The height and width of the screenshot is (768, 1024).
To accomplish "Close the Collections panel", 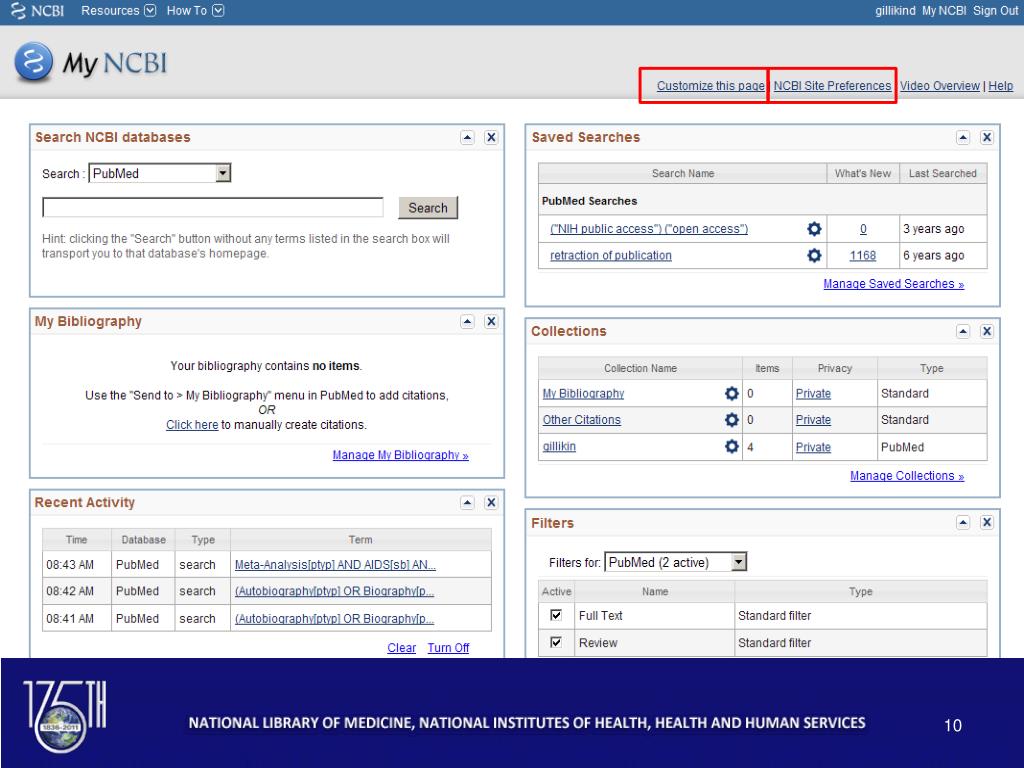I will [987, 331].
